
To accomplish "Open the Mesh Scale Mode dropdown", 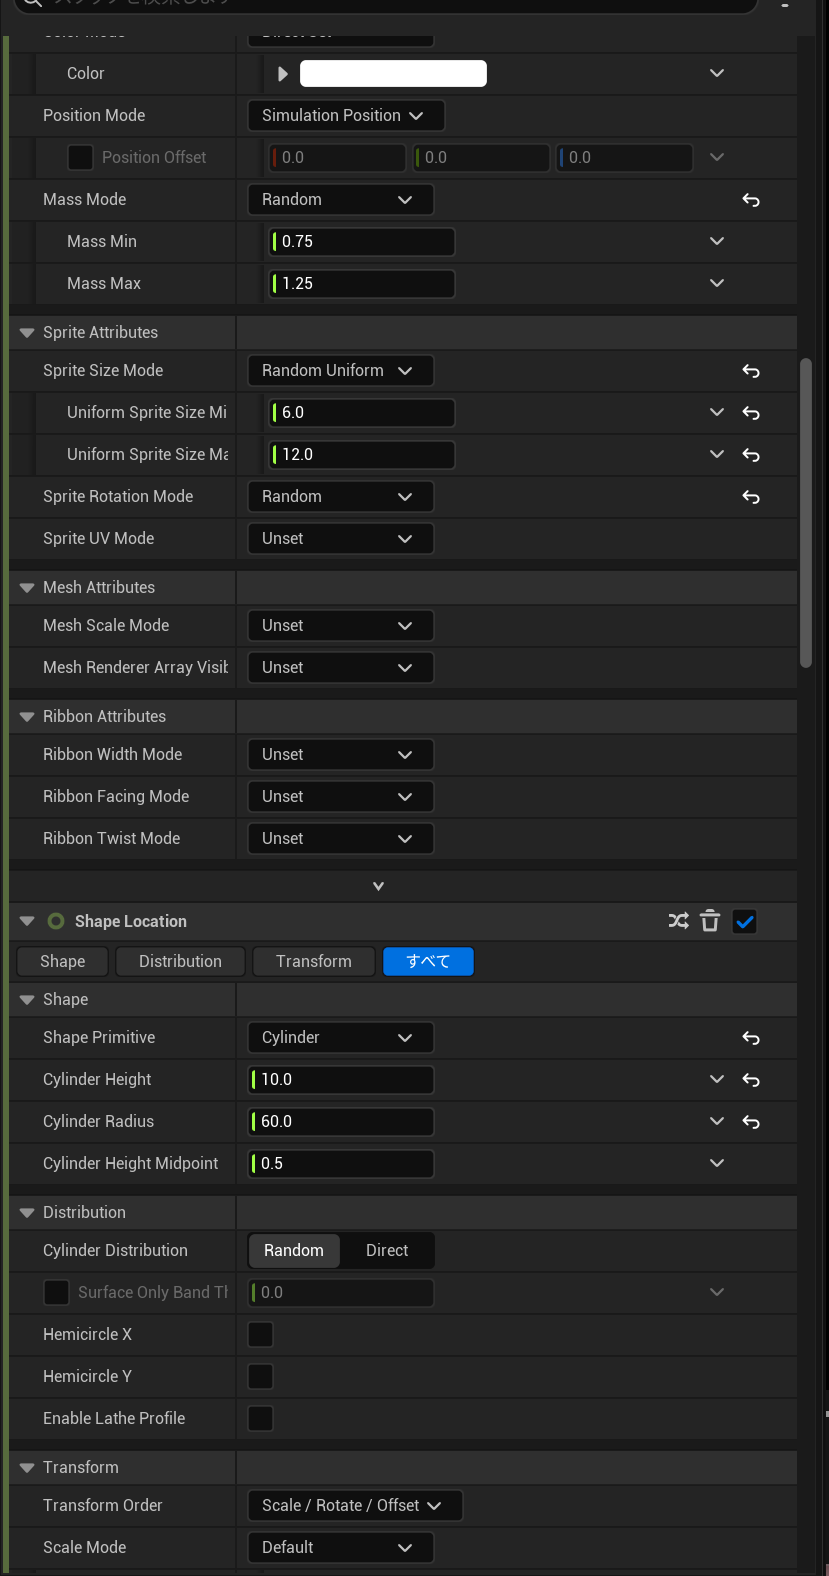I will tap(340, 625).
